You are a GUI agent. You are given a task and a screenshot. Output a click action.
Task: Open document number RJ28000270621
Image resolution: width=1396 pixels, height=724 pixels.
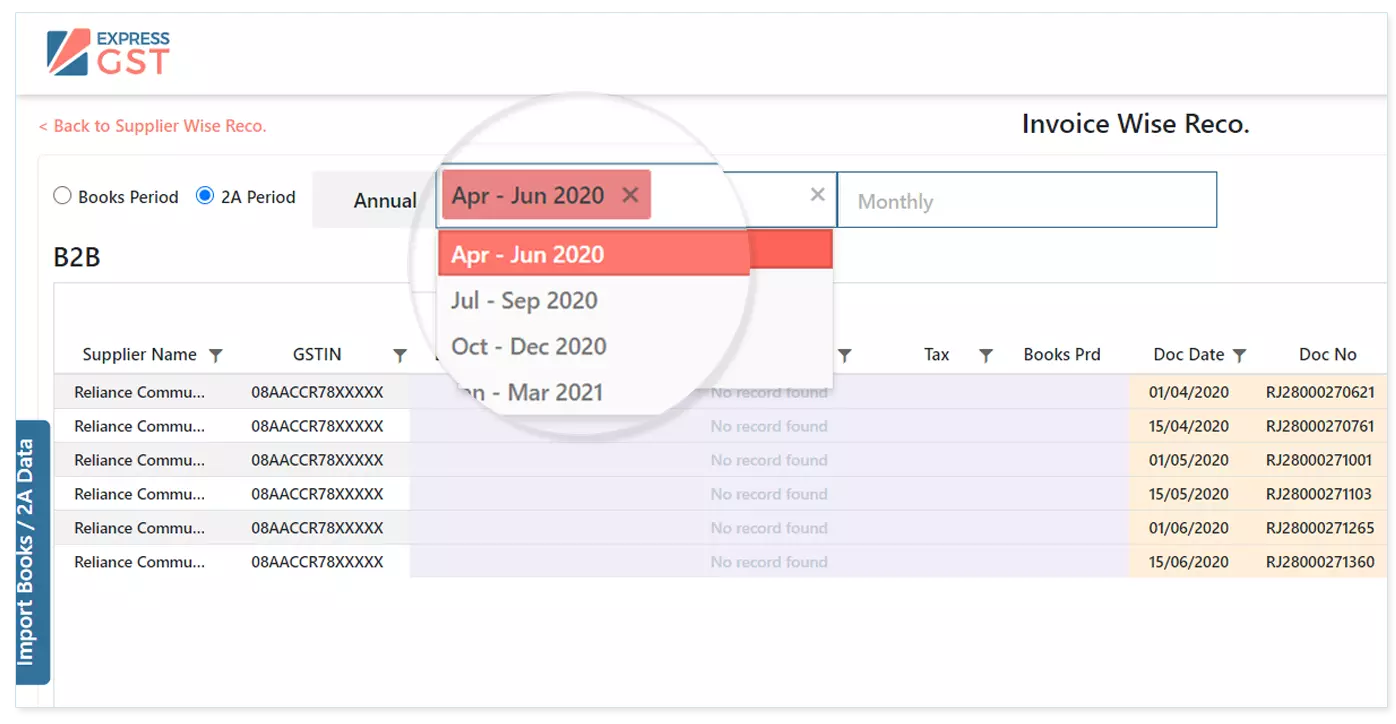[1319, 392]
